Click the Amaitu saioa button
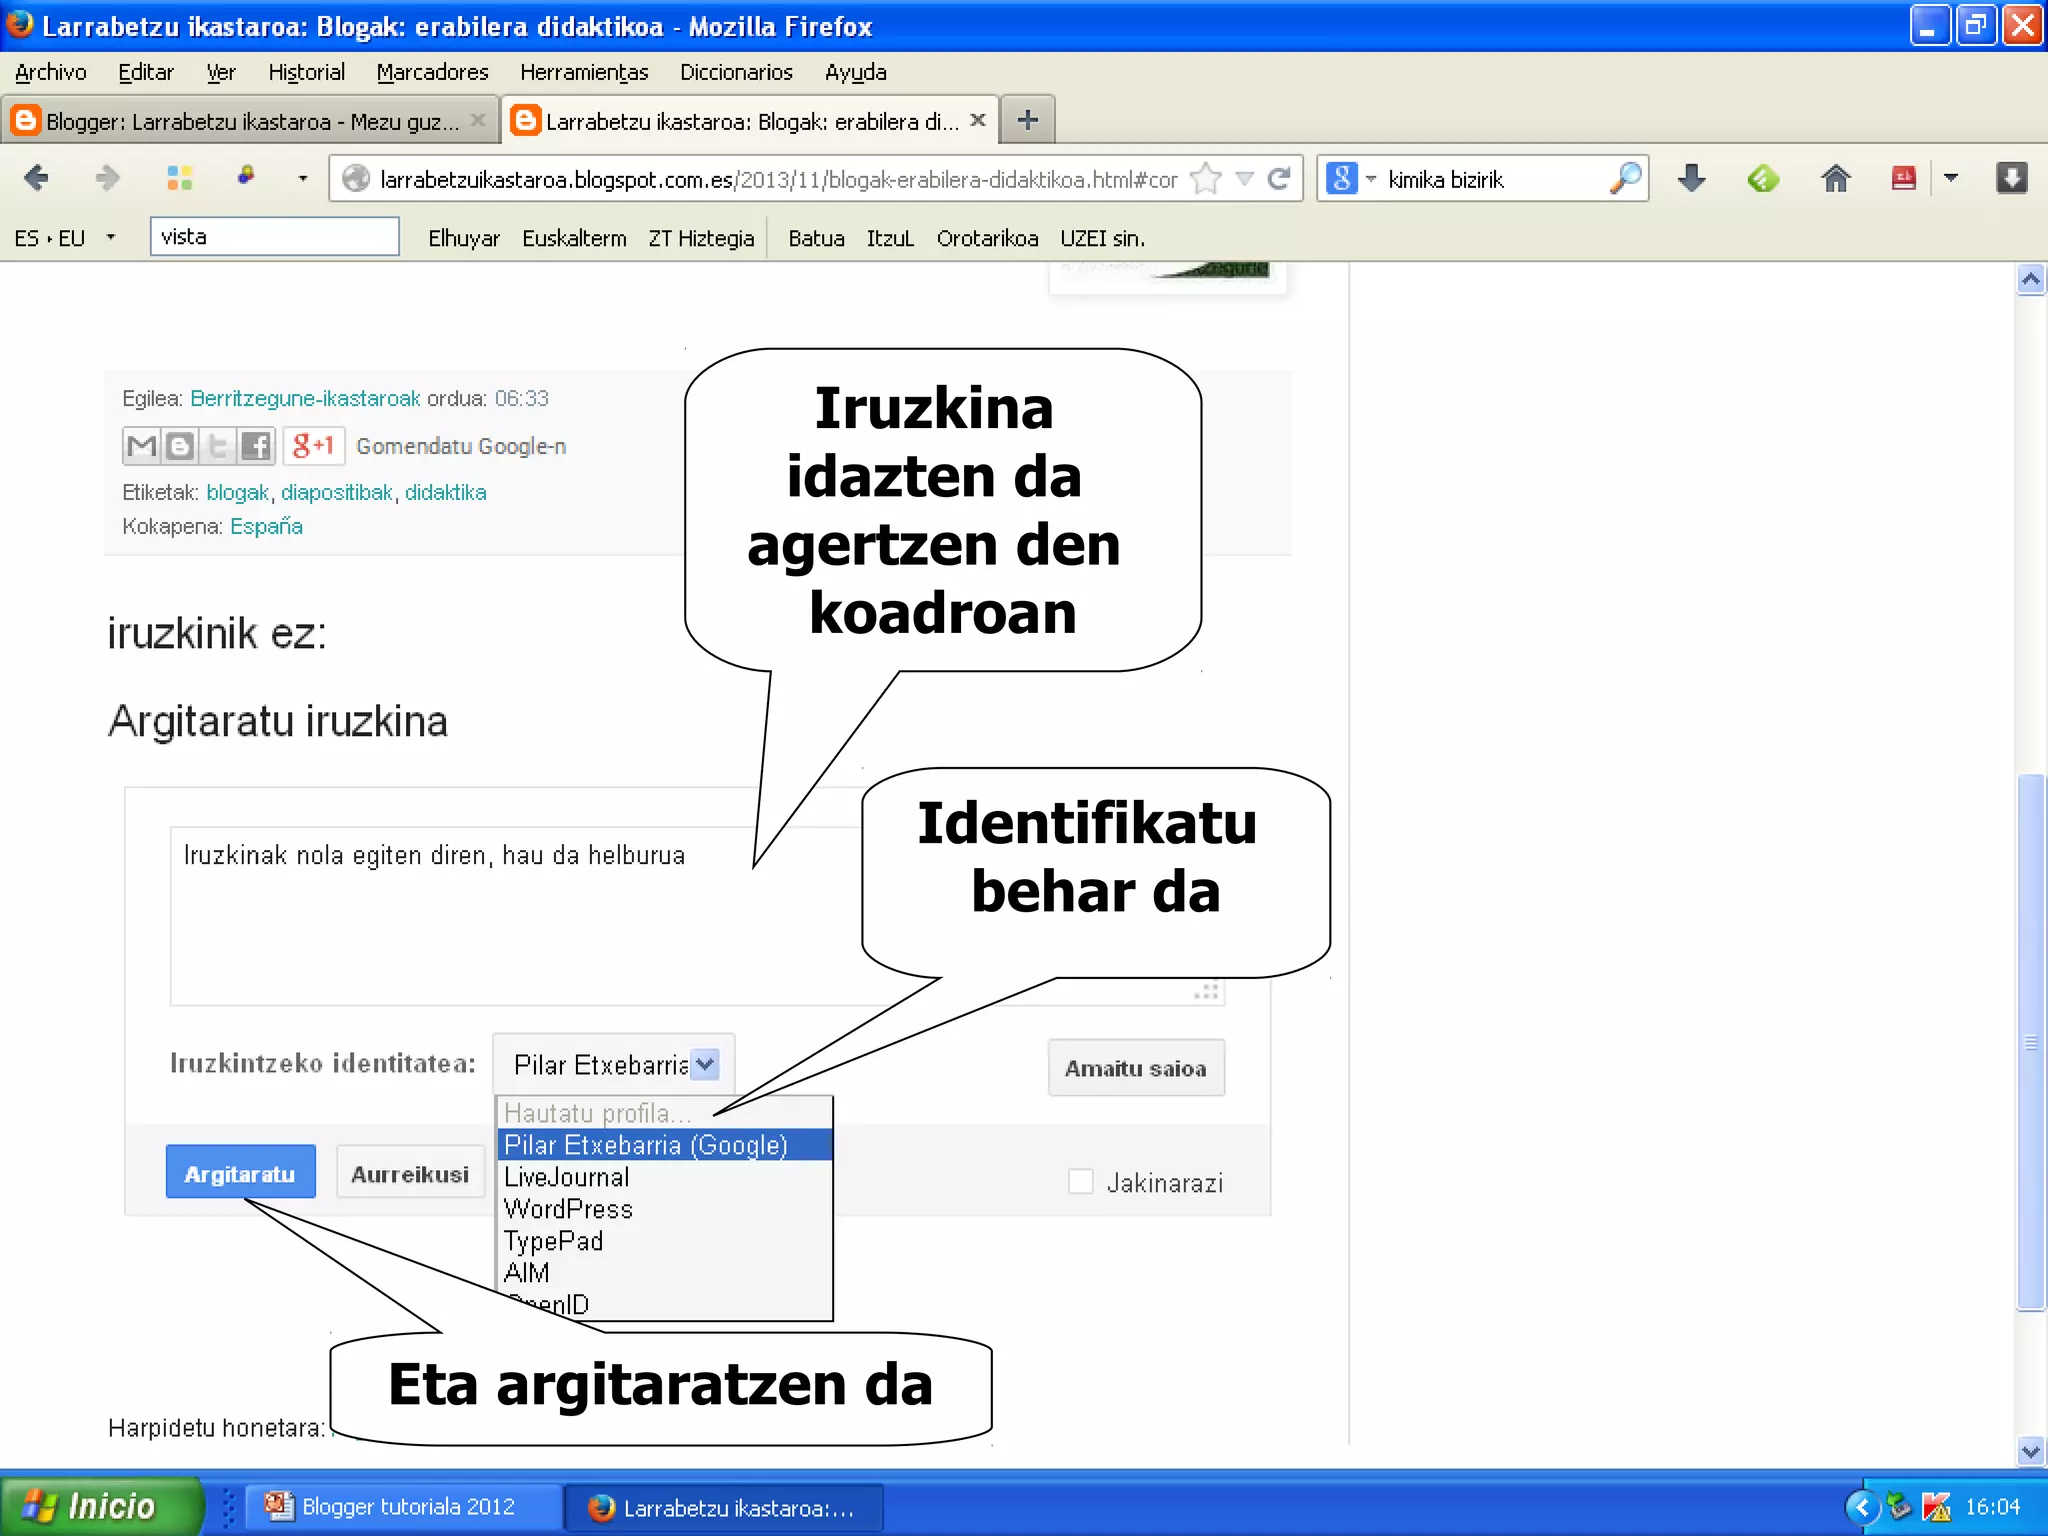 pyautogui.click(x=1136, y=1068)
